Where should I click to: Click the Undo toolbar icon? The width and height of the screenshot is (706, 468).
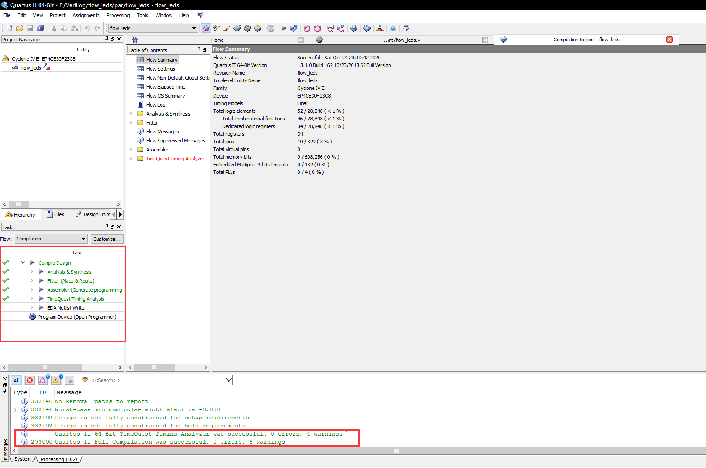pos(87,28)
